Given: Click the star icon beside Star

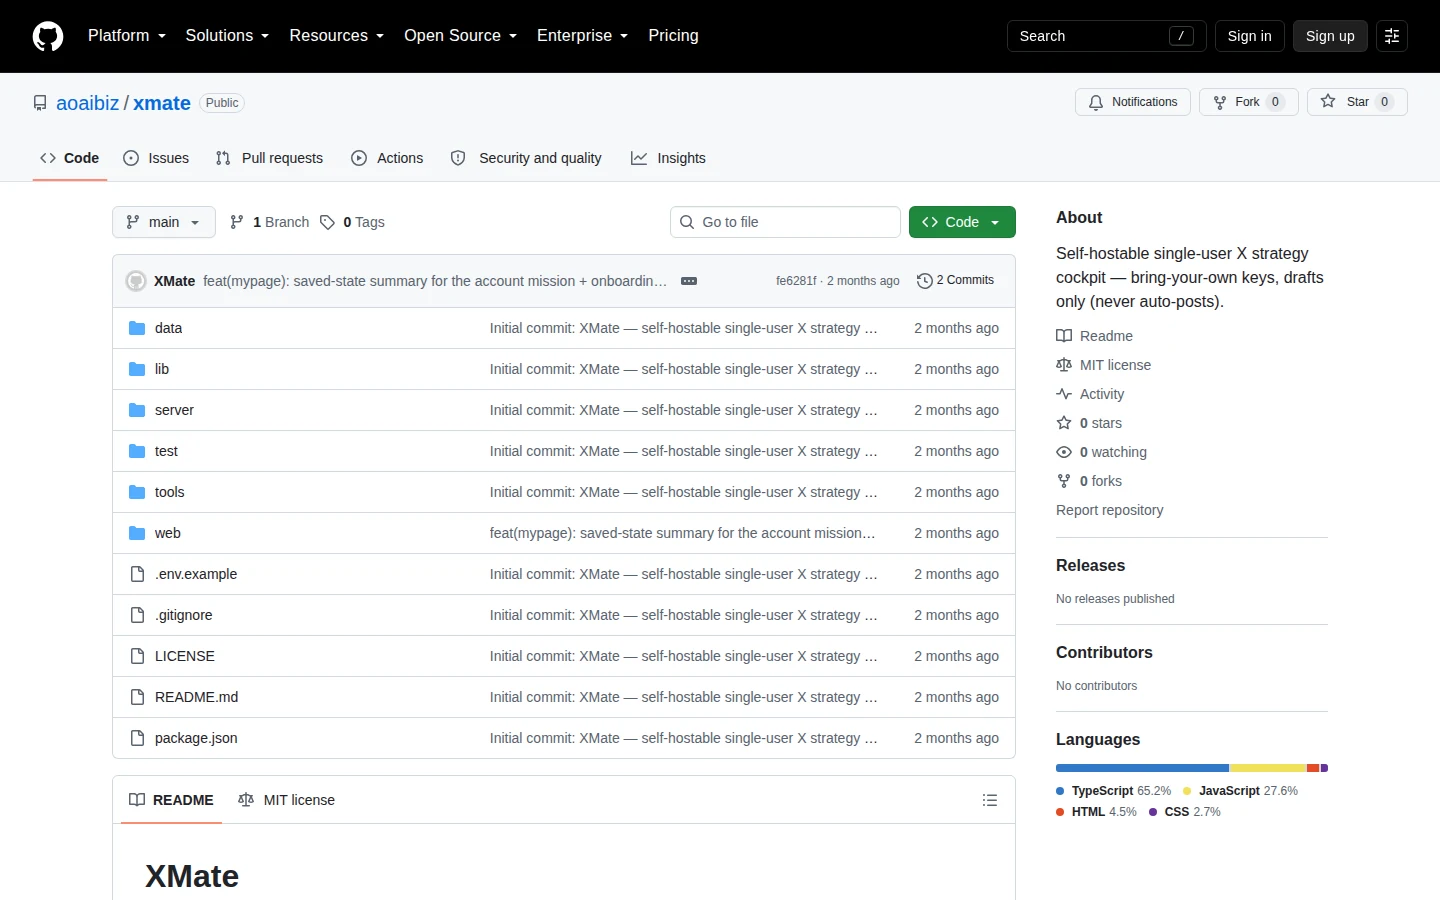Looking at the screenshot, I should point(1328,101).
